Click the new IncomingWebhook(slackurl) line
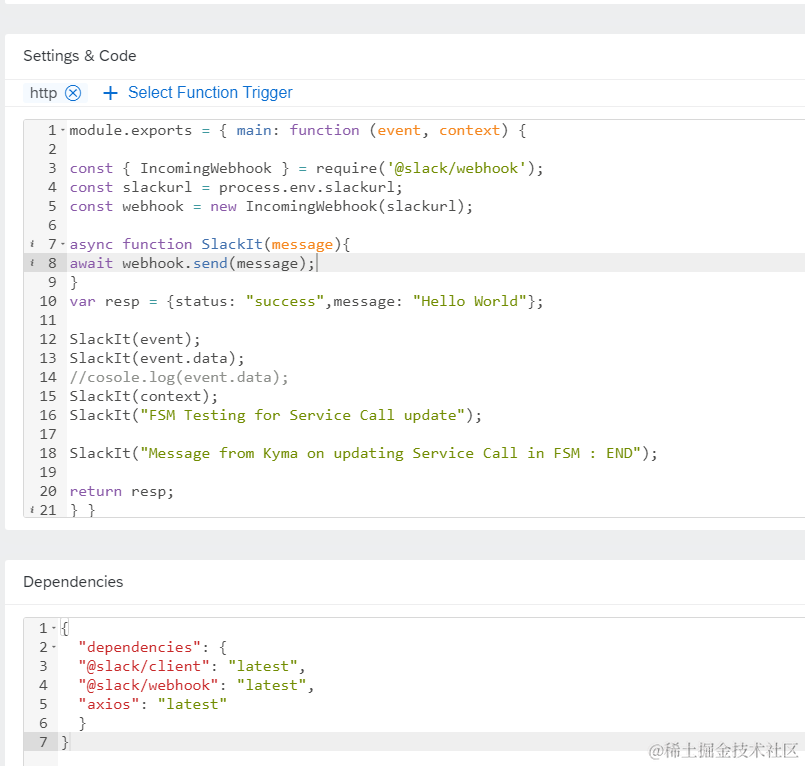Screen dimensions: 805x766 click(271, 206)
